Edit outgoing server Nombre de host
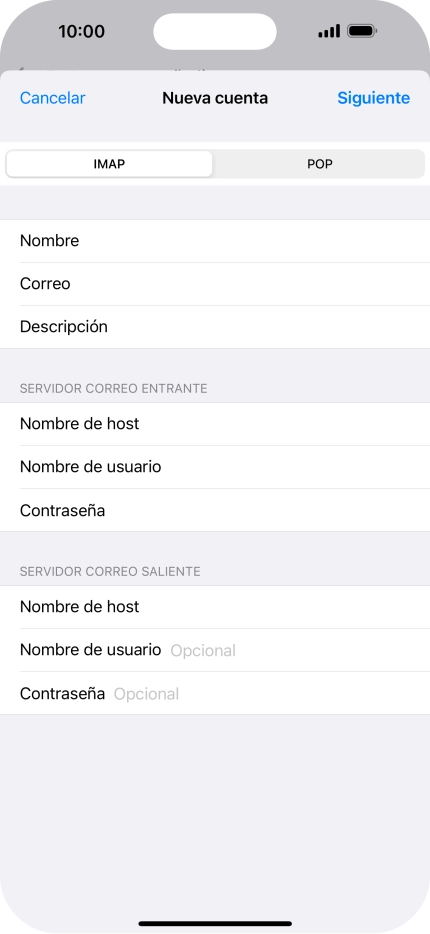This screenshot has height=934, width=430. point(215,607)
